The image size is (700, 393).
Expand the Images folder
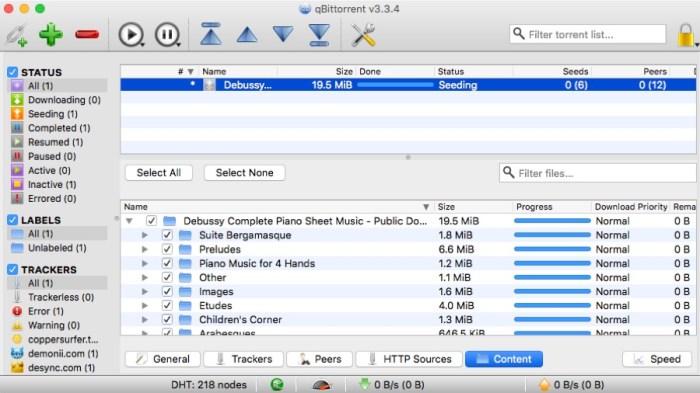click(x=145, y=292)
